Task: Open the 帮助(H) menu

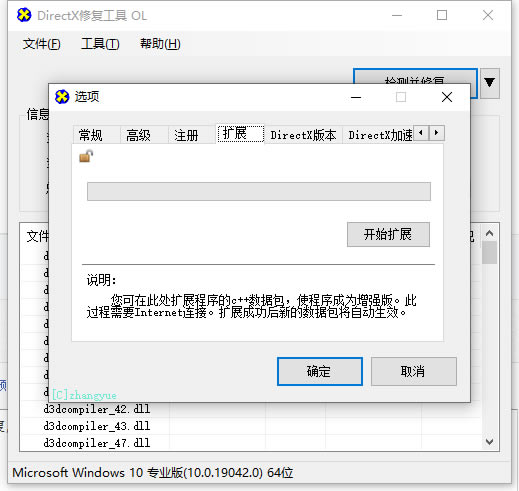Action: [x=160, y=44]
